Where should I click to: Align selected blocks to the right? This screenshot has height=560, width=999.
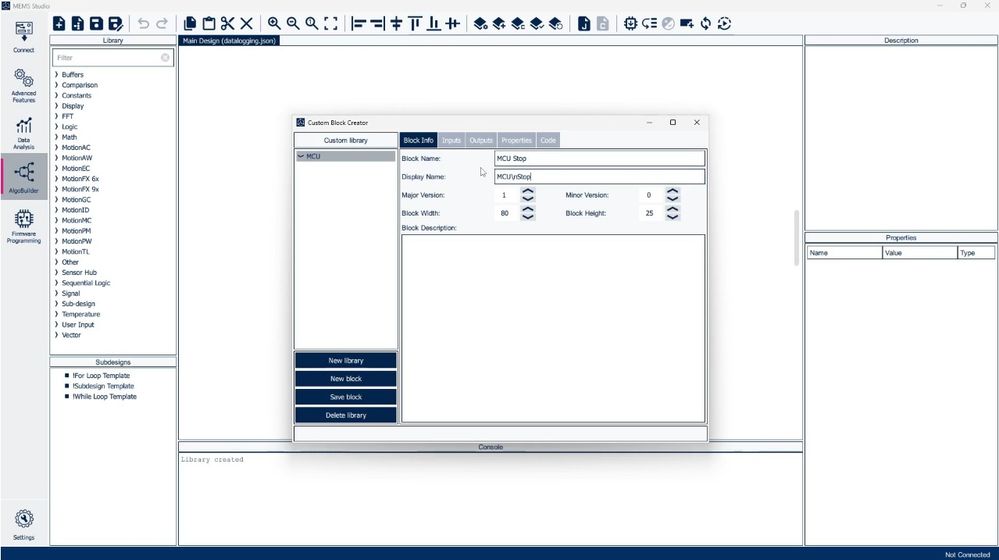pos(377,24)
